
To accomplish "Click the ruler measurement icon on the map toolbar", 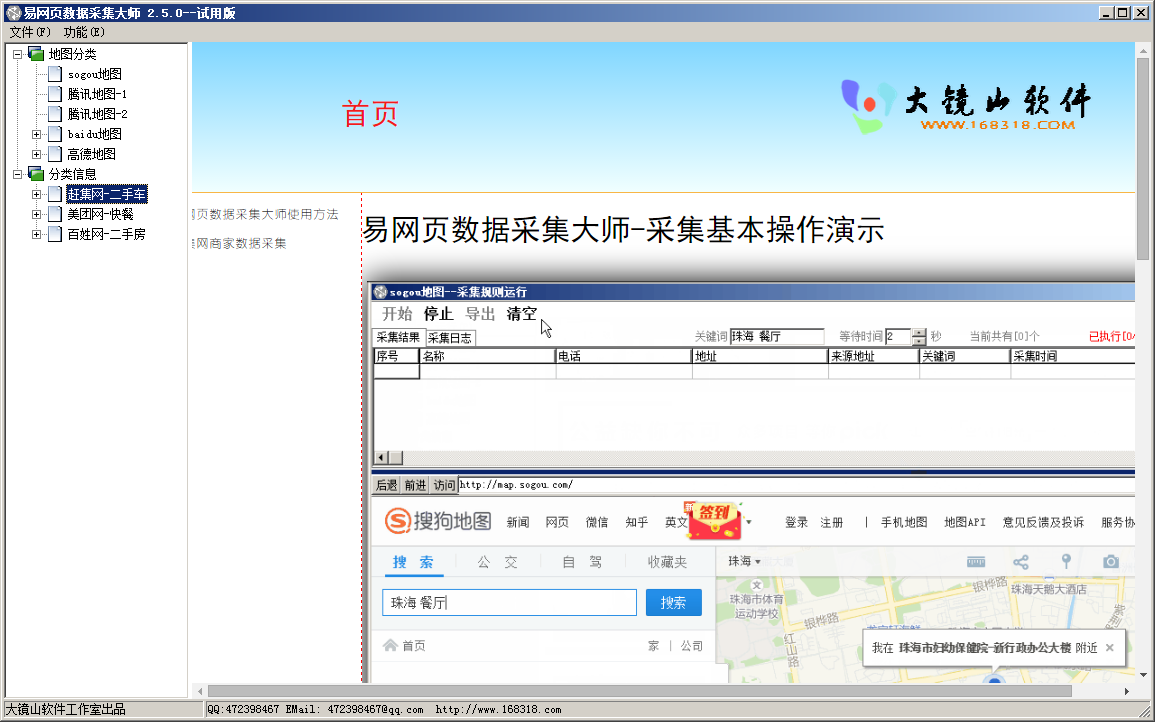I will (x=976, y=562).
